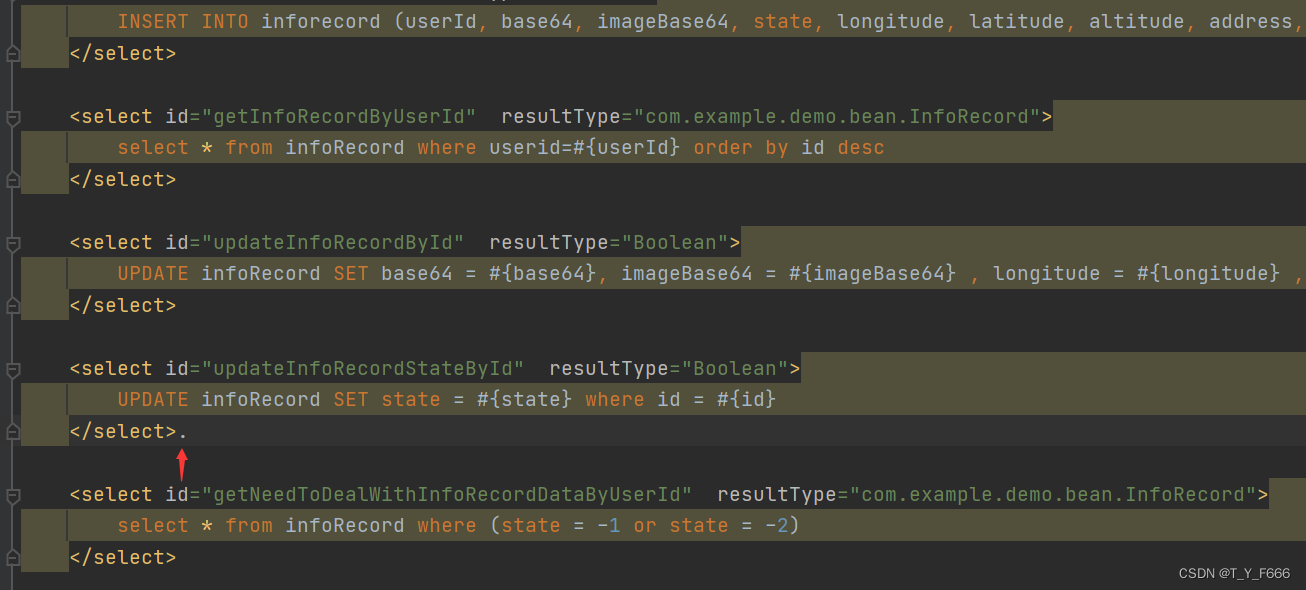
Task: Click the CSDN @T_Y_F666 watermark text
Action: point(1233,573)
